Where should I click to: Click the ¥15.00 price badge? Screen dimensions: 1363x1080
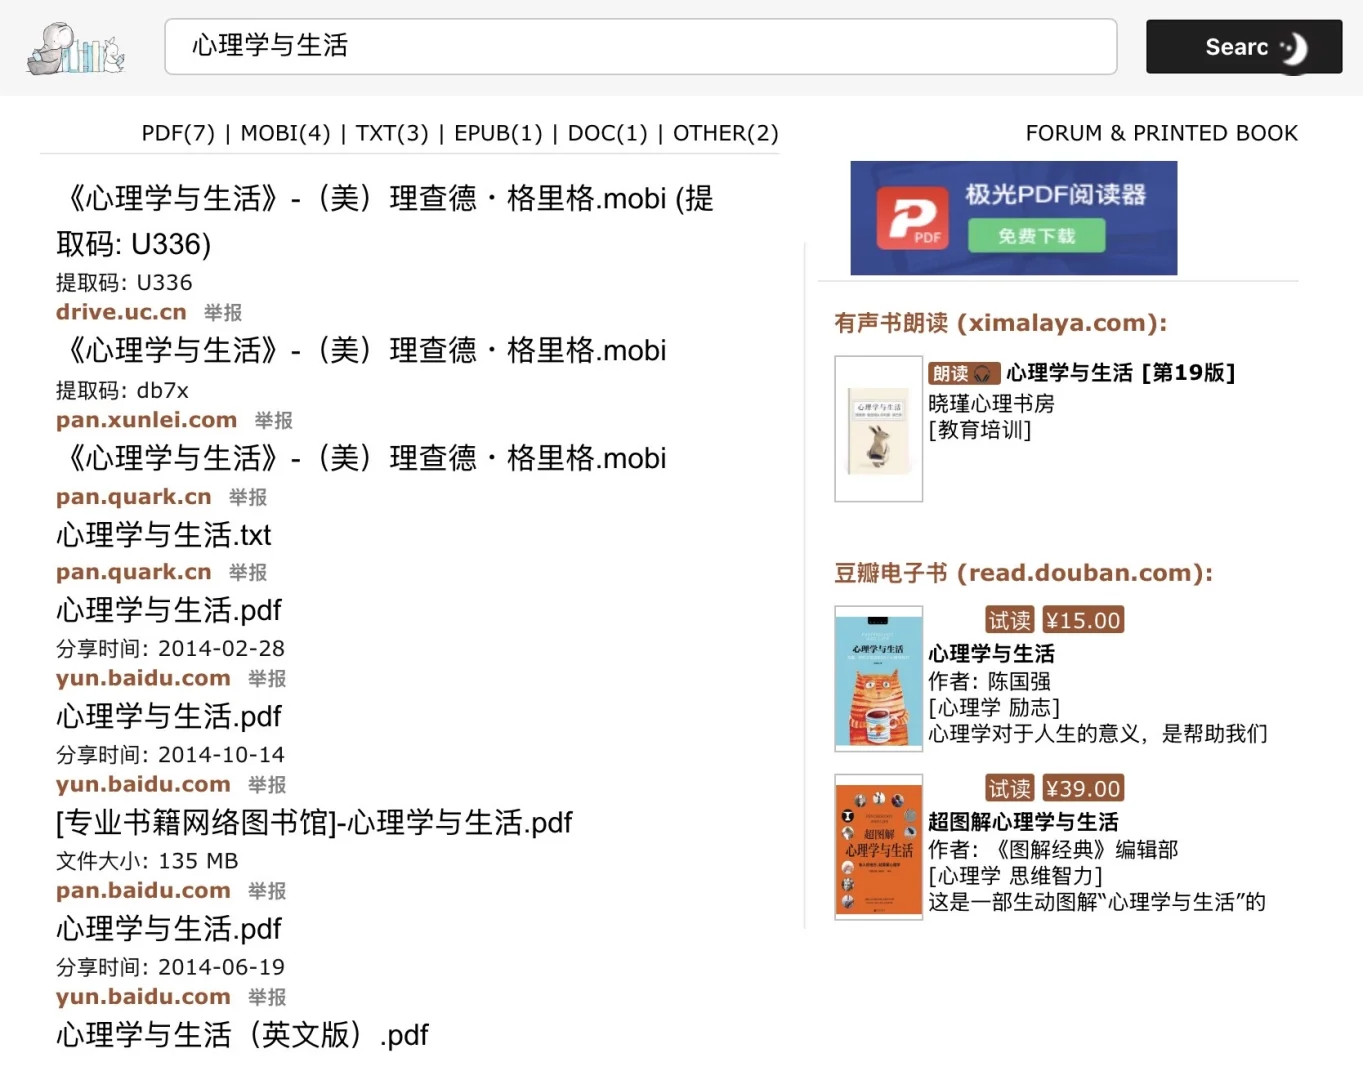pyautogui.click(x=1082, y=620)
